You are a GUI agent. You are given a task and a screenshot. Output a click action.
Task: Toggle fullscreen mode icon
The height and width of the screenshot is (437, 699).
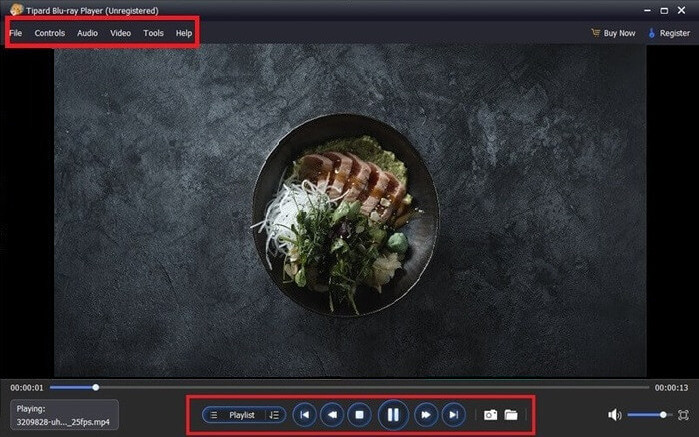683,415
